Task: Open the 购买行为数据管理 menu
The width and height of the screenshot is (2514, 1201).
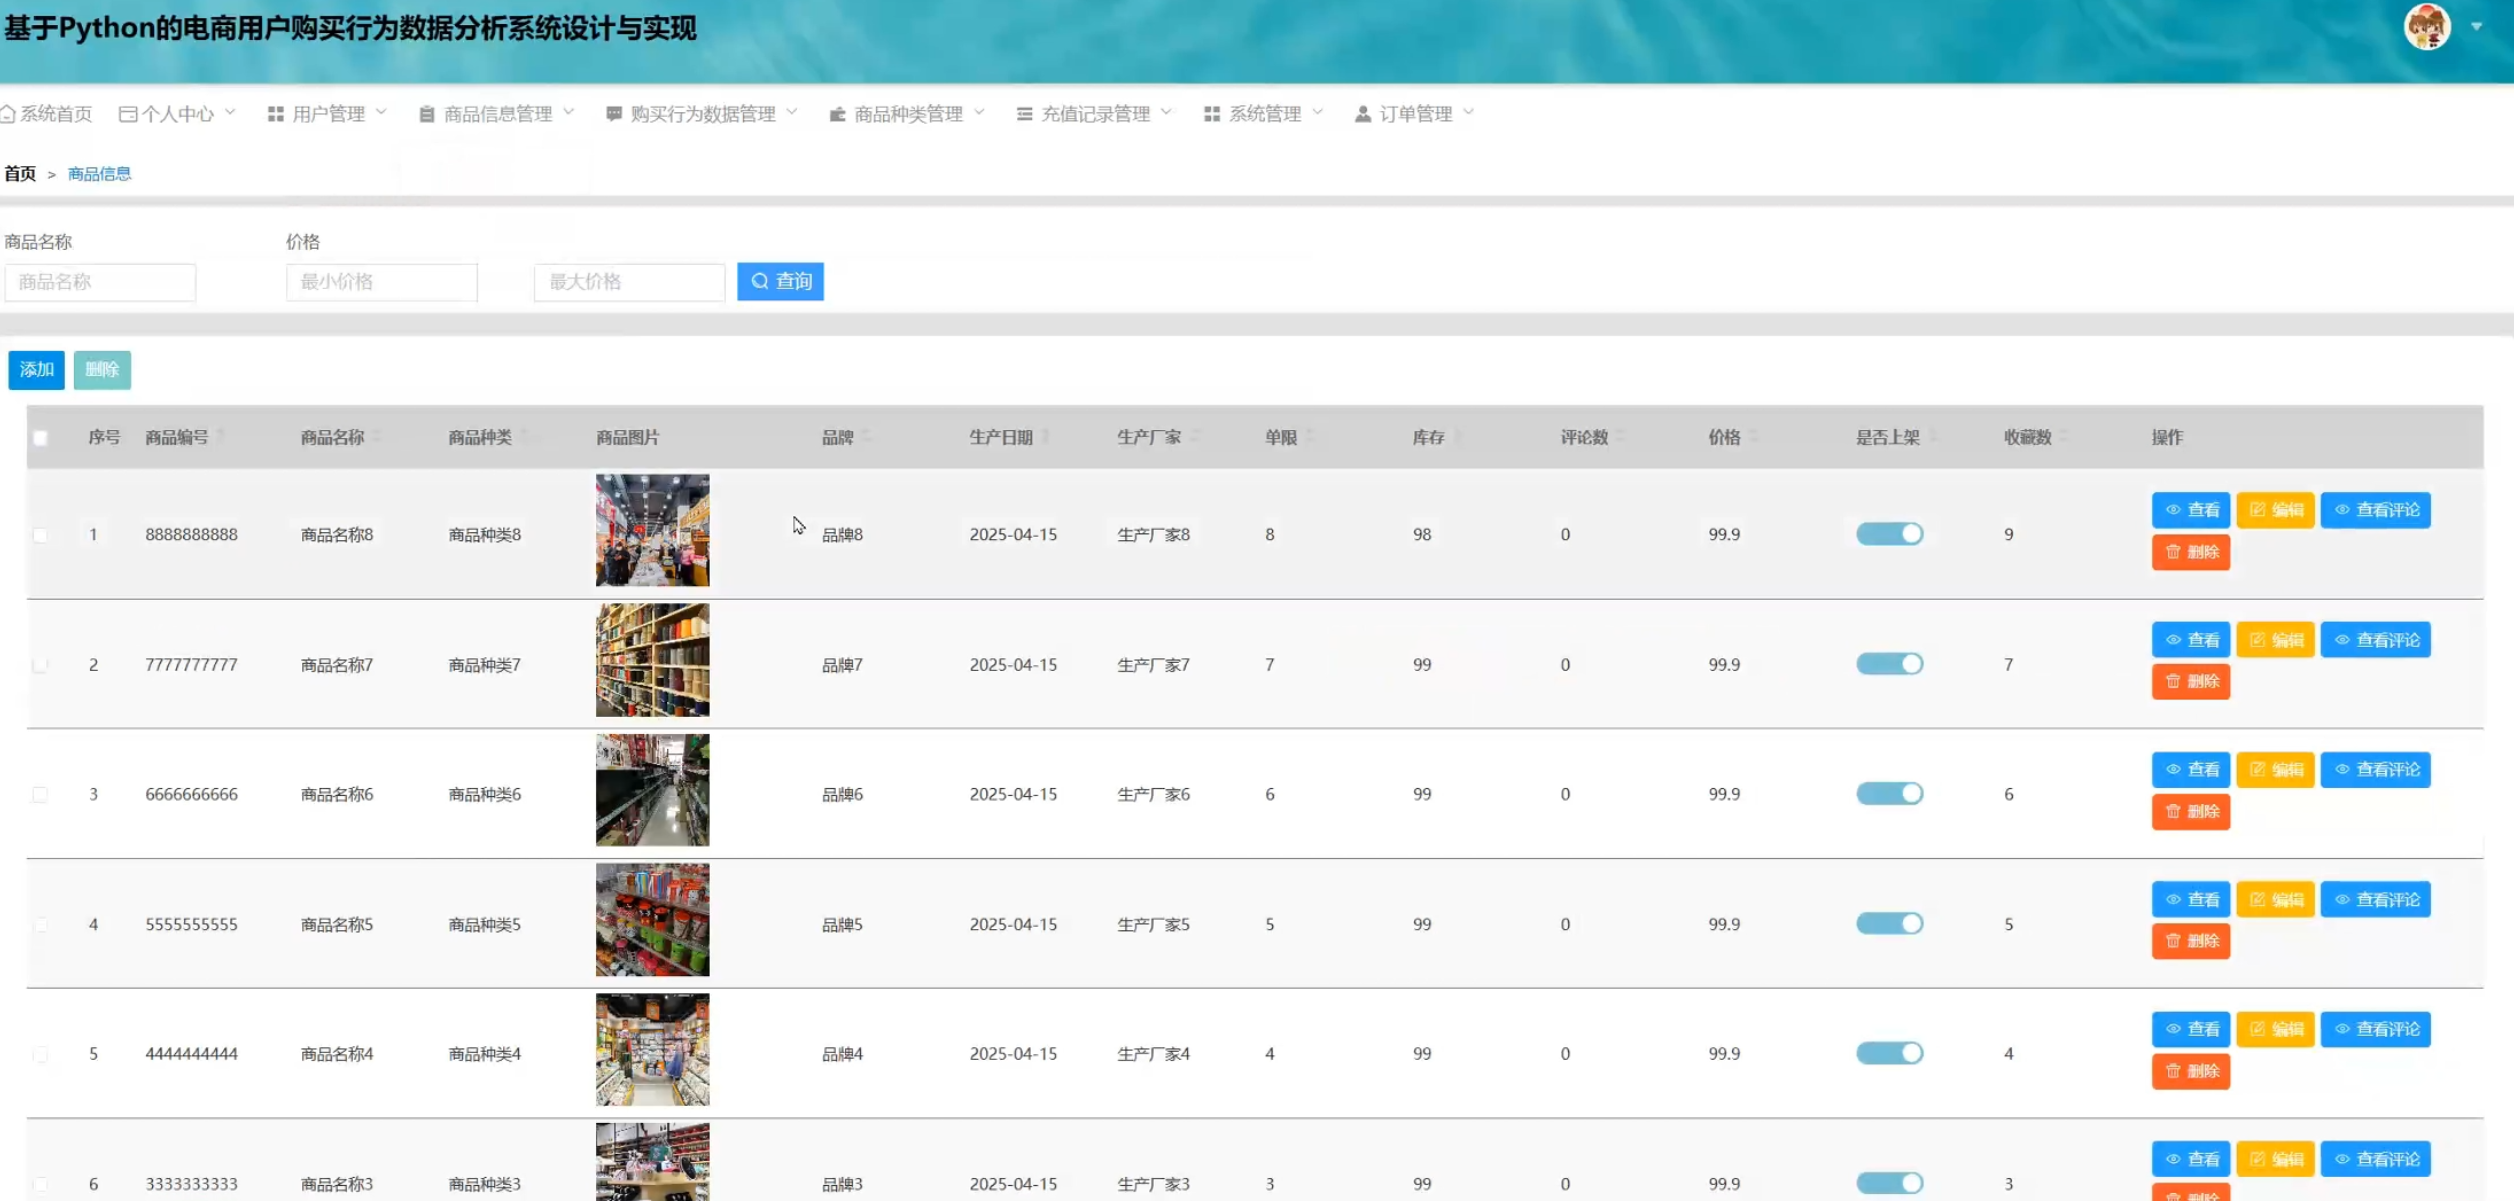Action: pyautogui.click(x=702, y=114)
